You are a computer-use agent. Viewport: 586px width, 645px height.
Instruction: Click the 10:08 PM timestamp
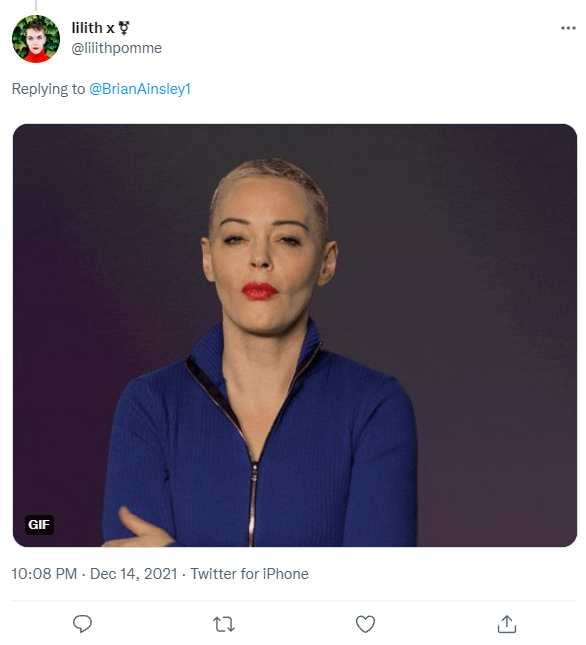(x=44, y=573)
